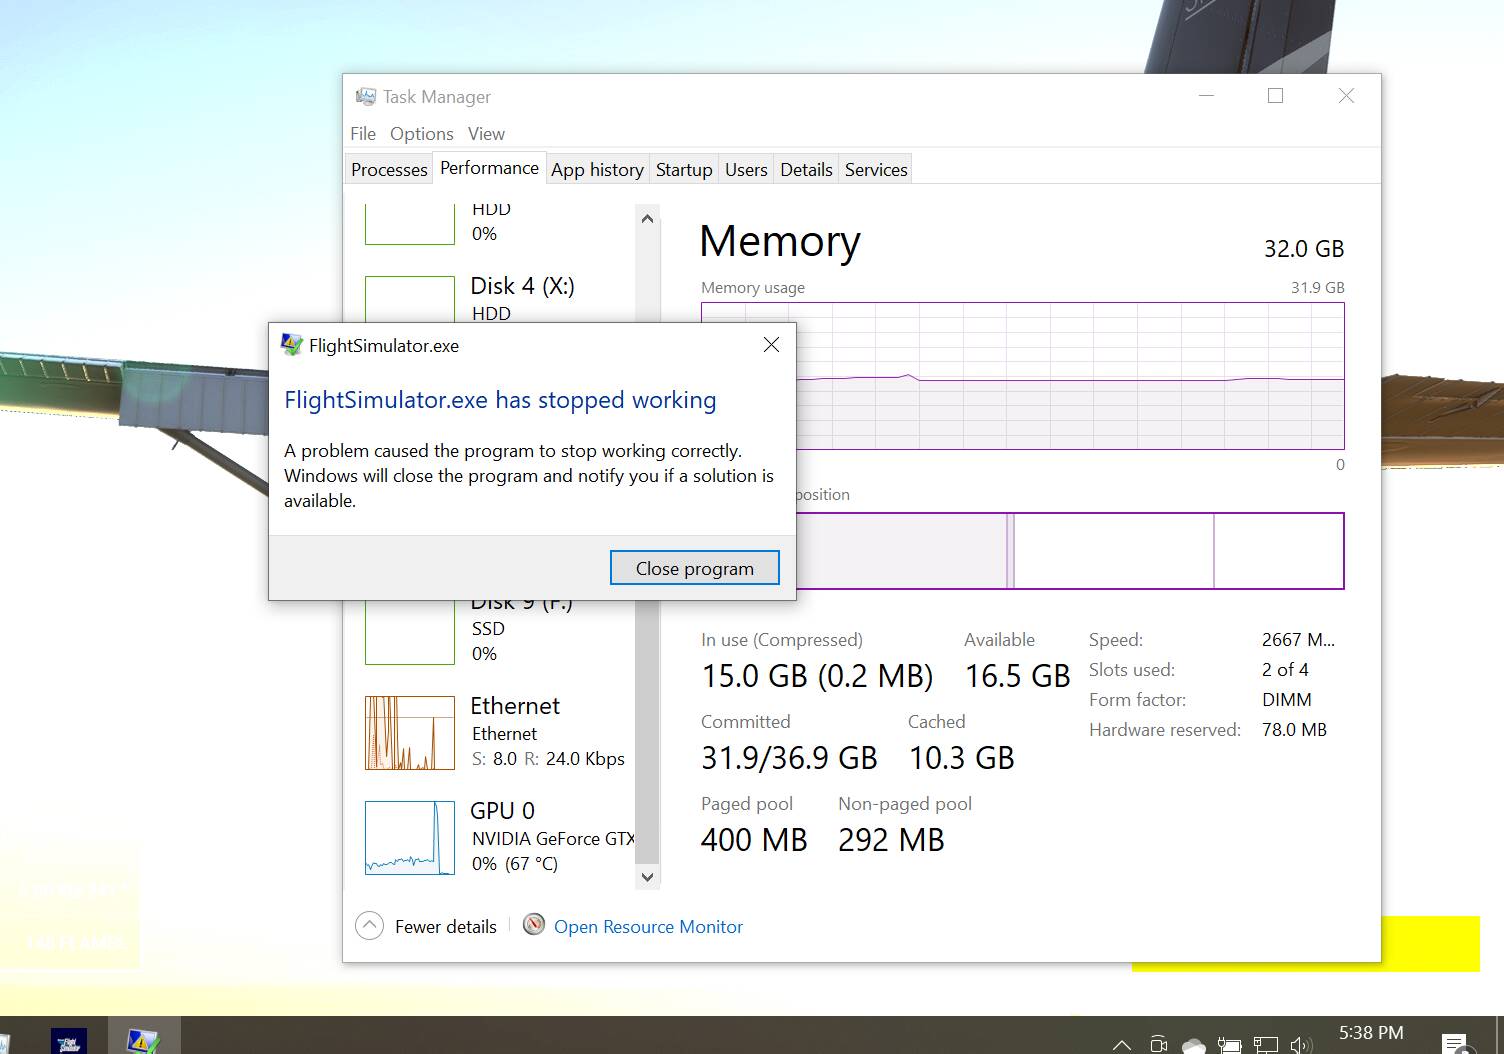Switch to the App history tab
Screen dimensions: 1504x1054
pyautogui.click(x=597, y=170)
